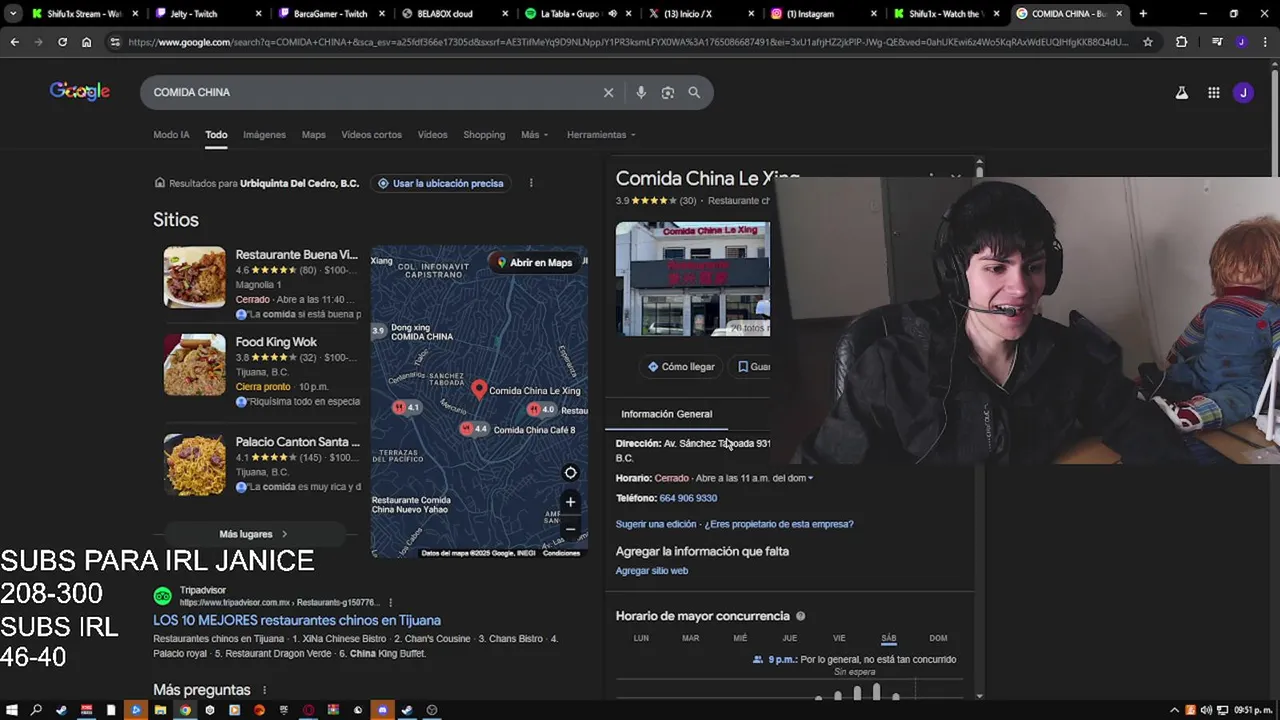Show info about Horario de mayor concurrencia

click(800, 616)
